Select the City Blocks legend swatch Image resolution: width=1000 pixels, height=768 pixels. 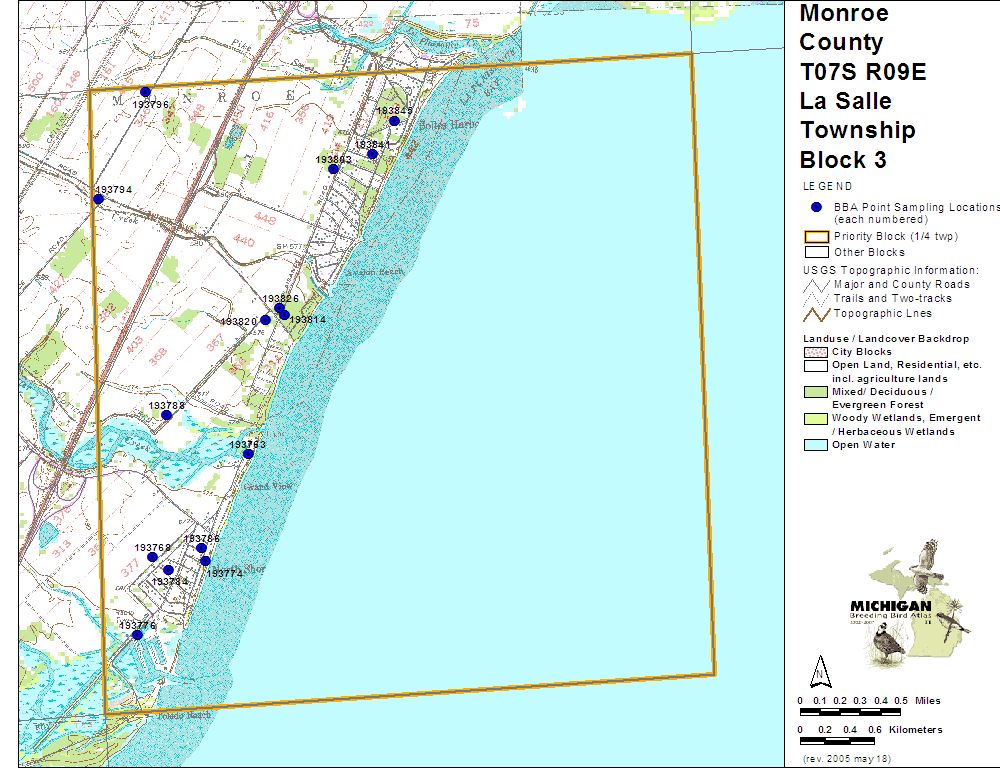coord(814,352)
